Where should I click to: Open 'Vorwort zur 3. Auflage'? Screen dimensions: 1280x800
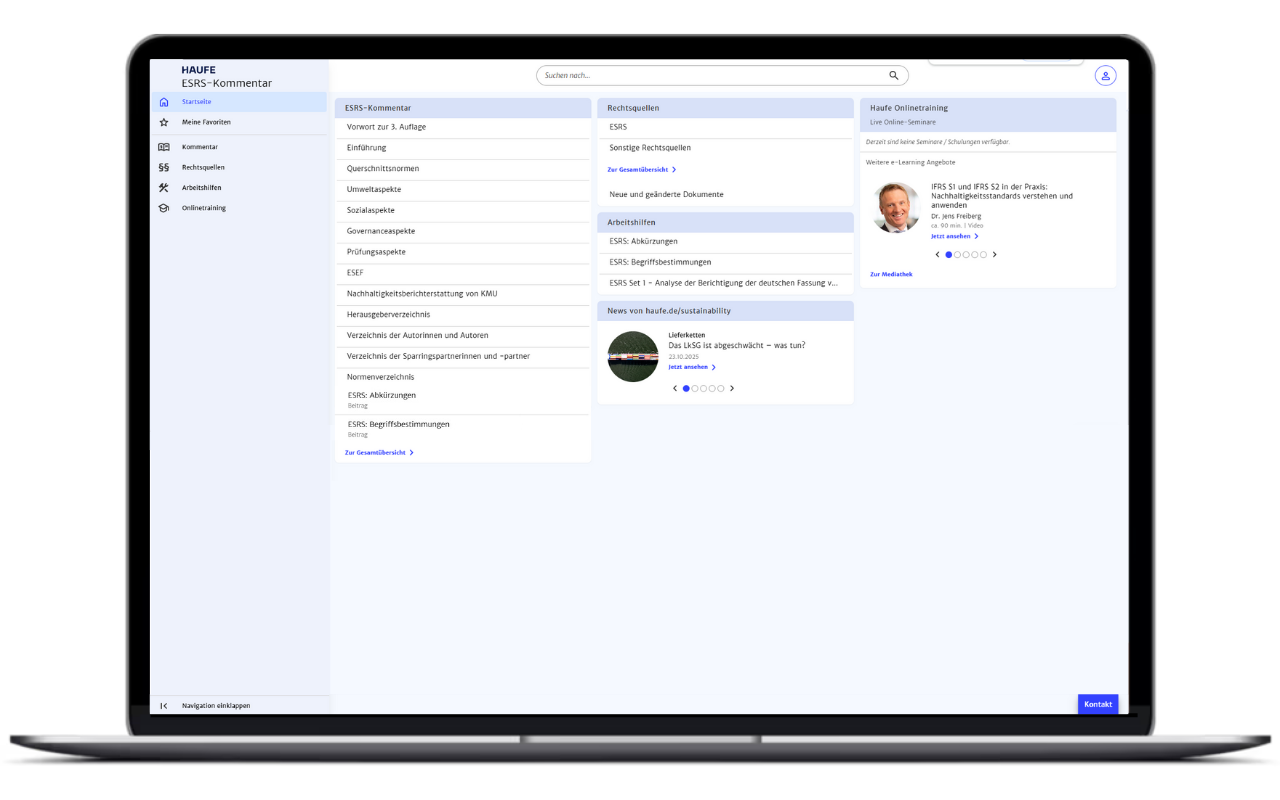tap(463, 127)
